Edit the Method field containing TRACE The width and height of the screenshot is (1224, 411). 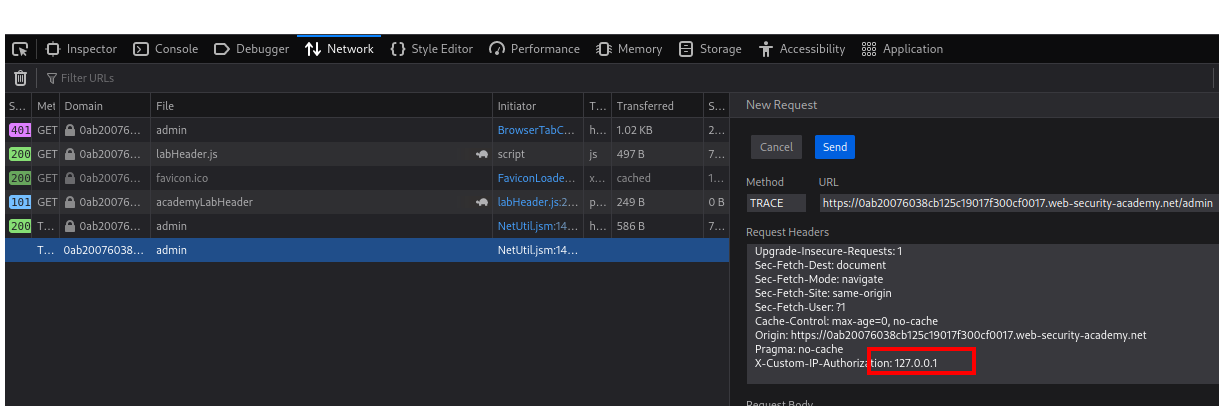(776, 203)
